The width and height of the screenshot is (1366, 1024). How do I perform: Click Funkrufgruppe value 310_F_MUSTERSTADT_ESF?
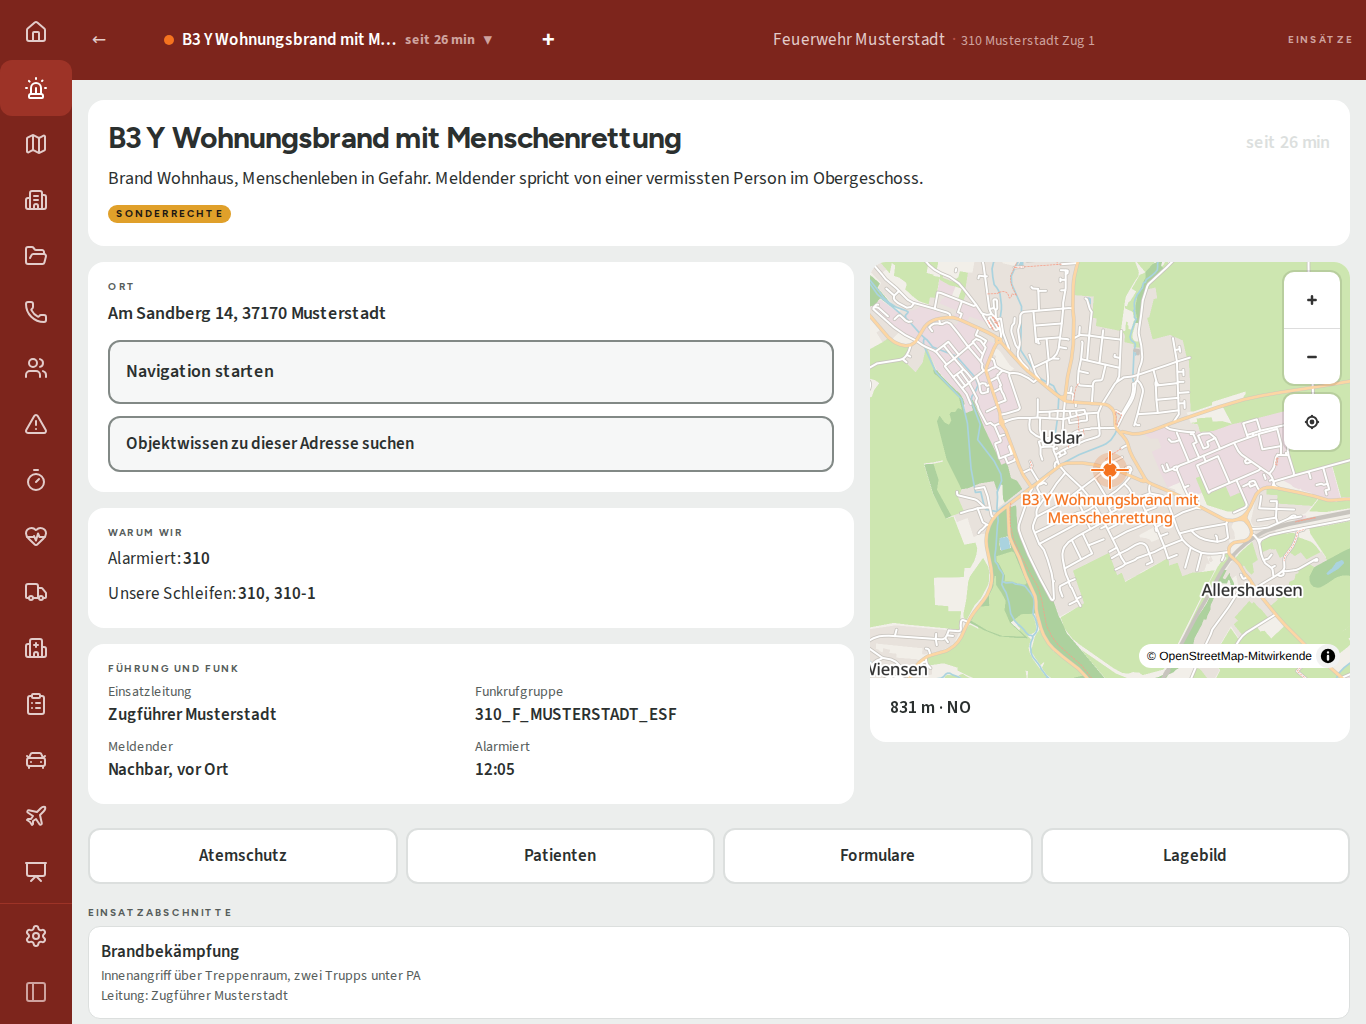click(x=576, y=714)
